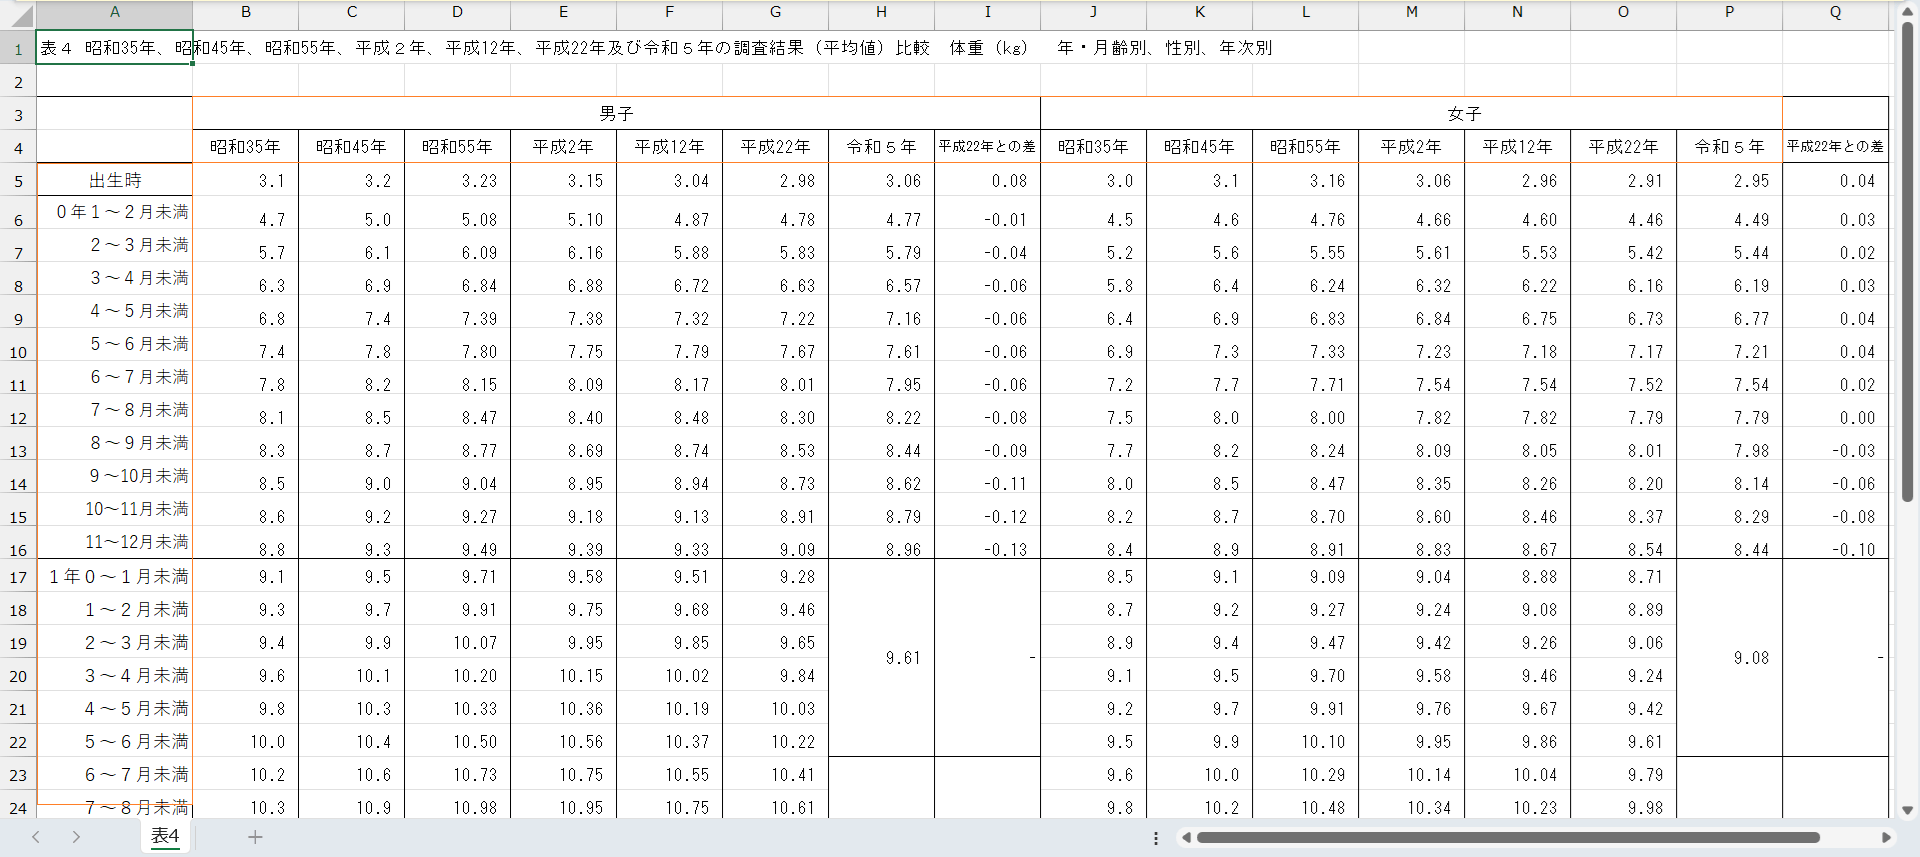Screen dimensions: 1920x857
Task: Click the horizontal scrollbar left arrow
Action: pyautogui.click(x=1186, y=838)
